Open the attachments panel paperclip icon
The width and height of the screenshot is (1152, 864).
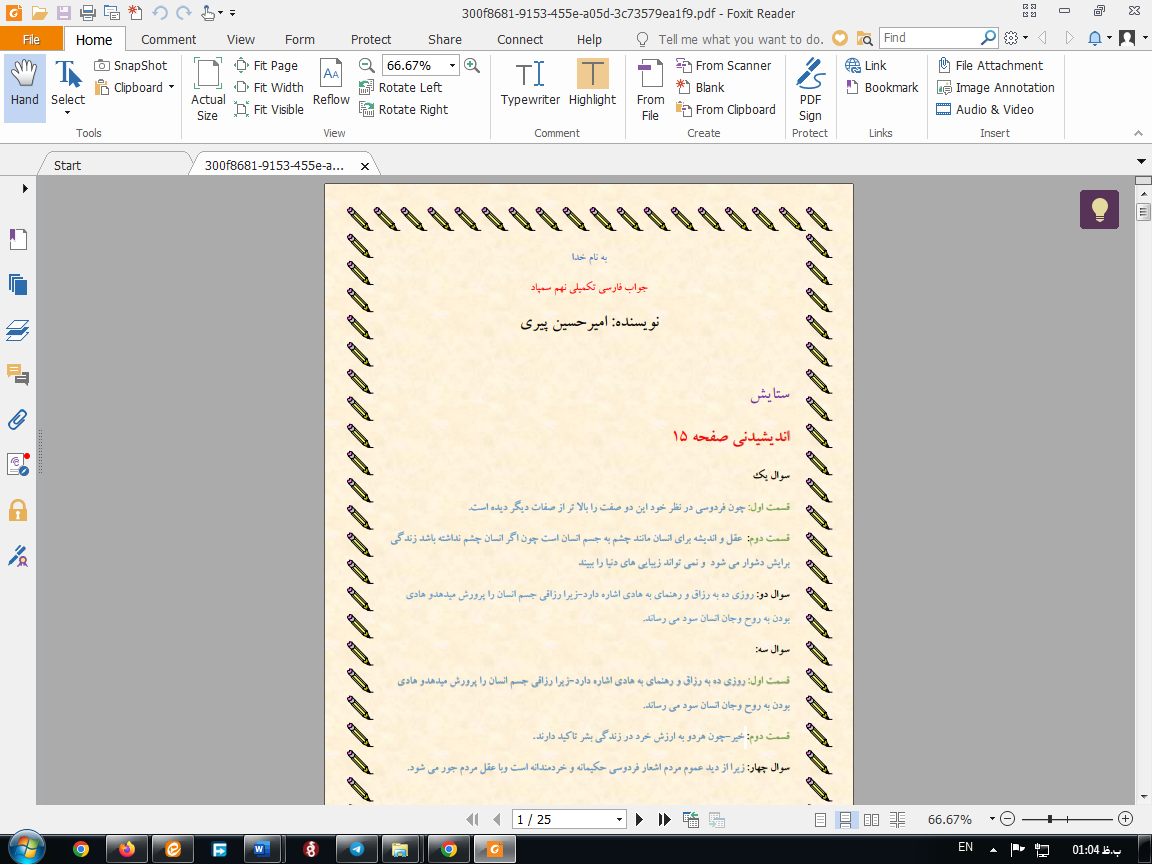click(x=17, y=420)
